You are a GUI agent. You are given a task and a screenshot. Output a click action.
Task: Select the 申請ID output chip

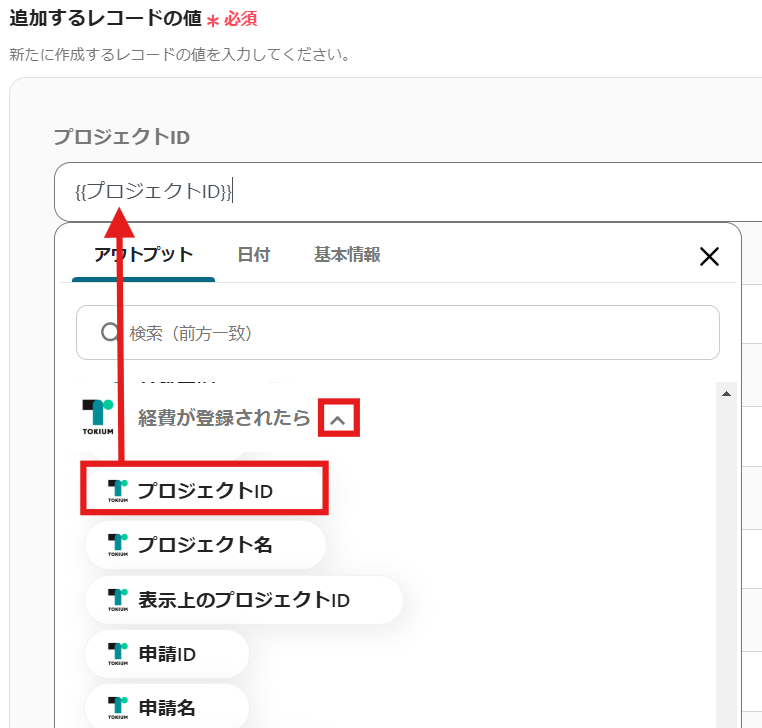click(x=167, y=654)
